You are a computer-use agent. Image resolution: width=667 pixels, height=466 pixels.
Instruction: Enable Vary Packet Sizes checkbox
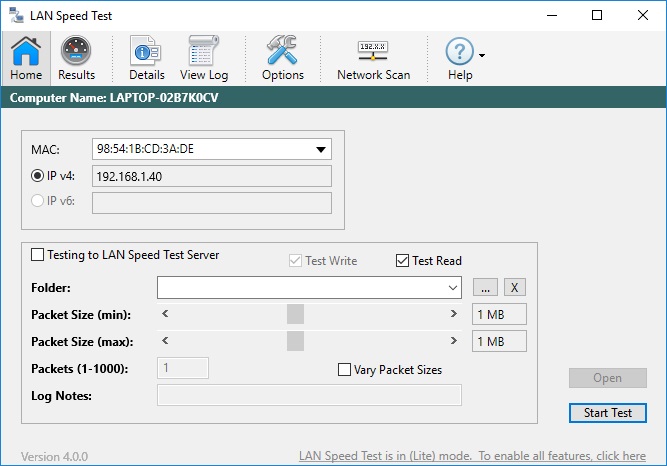(x=344, y=369)
